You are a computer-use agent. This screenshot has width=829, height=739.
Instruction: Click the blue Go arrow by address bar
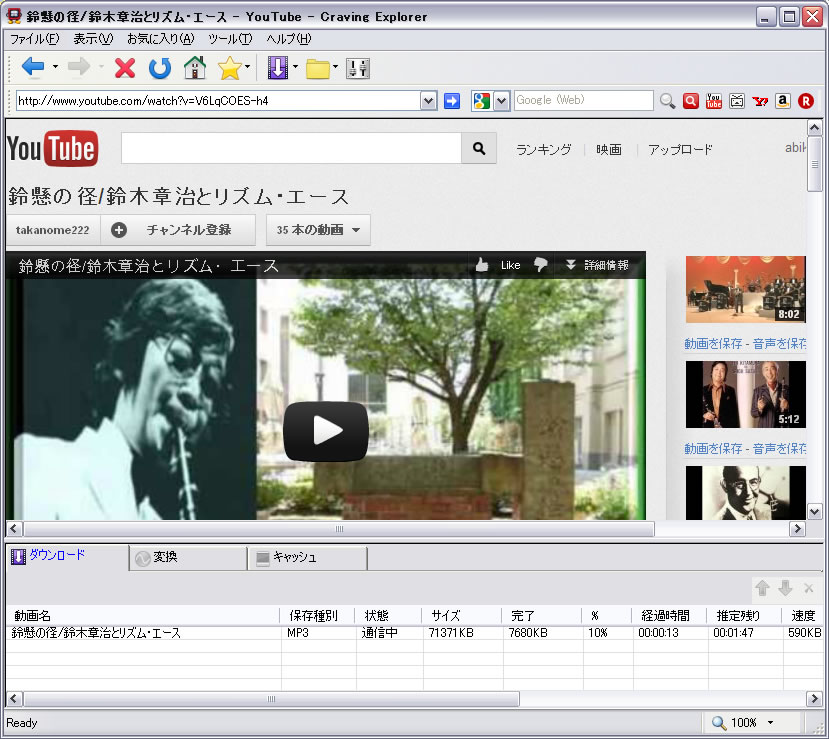[x=452, y=100]
